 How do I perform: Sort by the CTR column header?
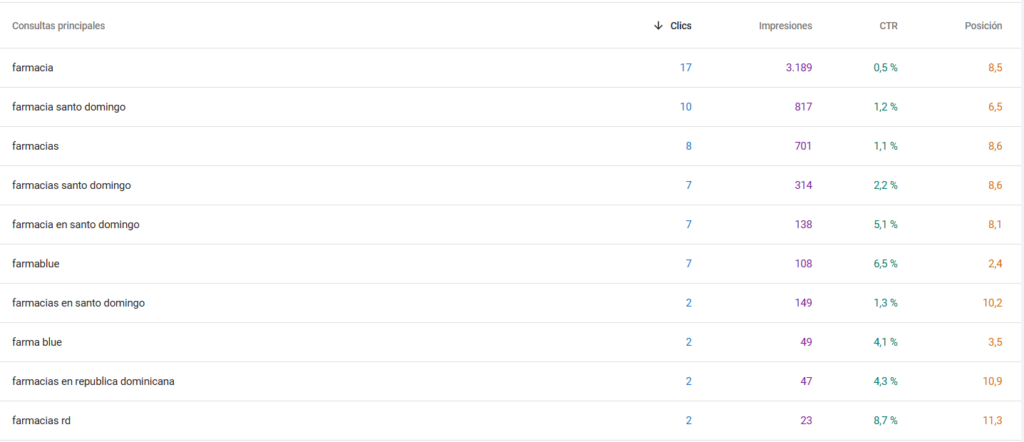tap(888, 26)
